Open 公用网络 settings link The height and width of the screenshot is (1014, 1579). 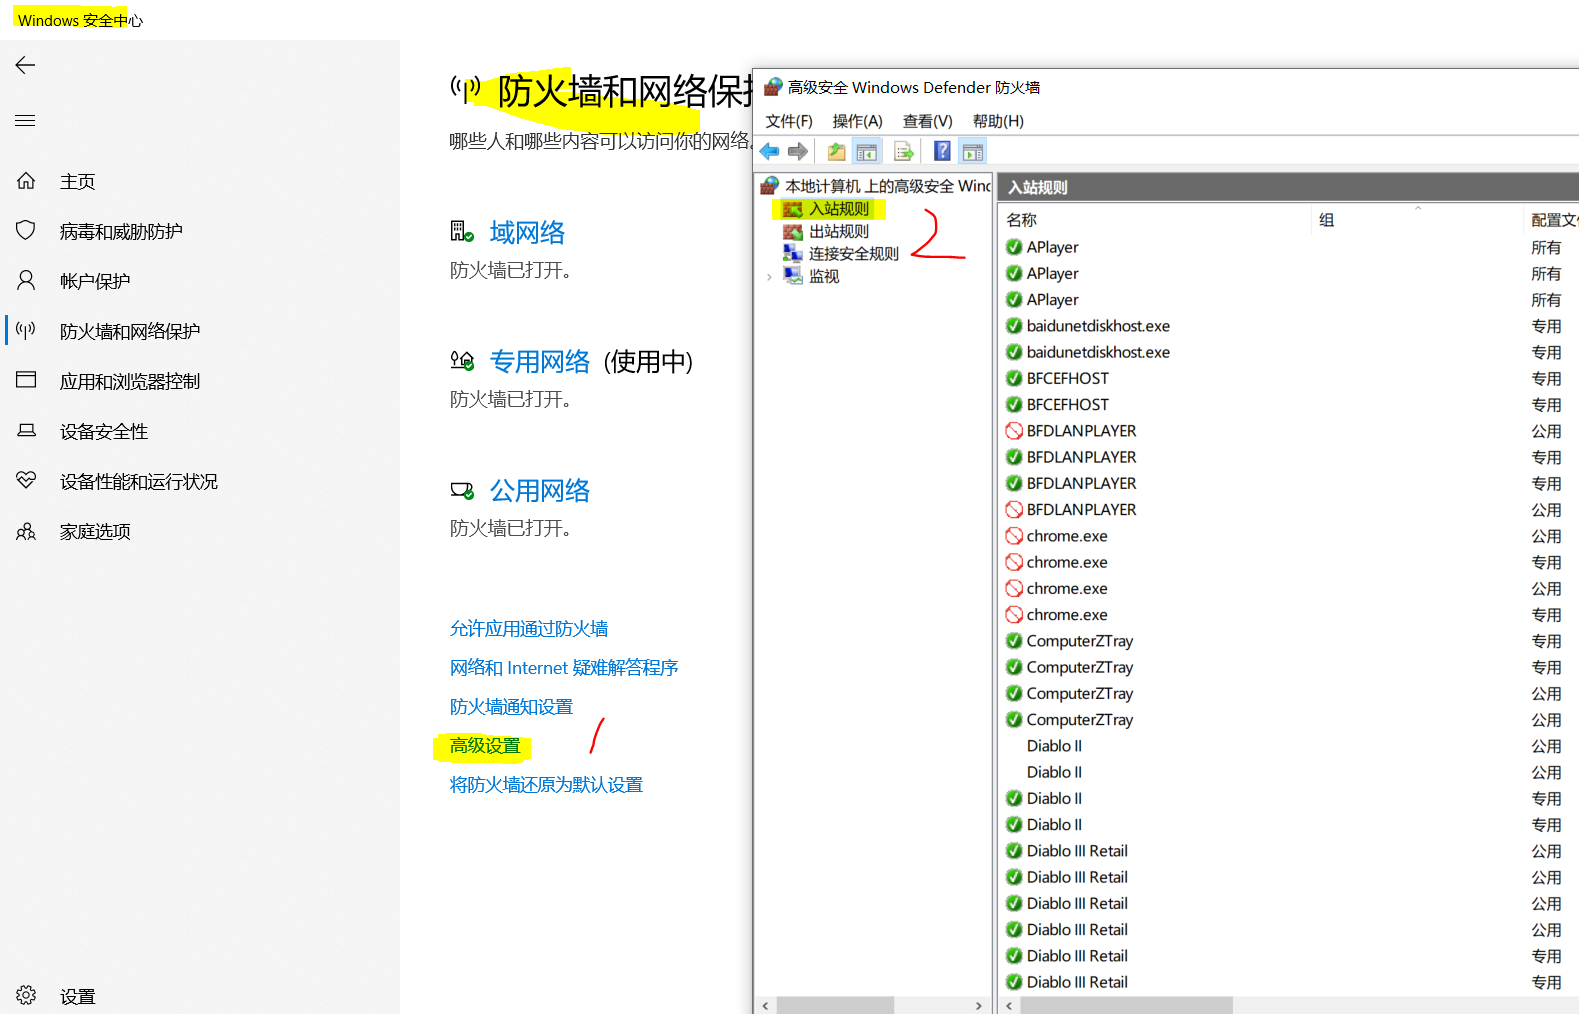[x=540, y=490]
